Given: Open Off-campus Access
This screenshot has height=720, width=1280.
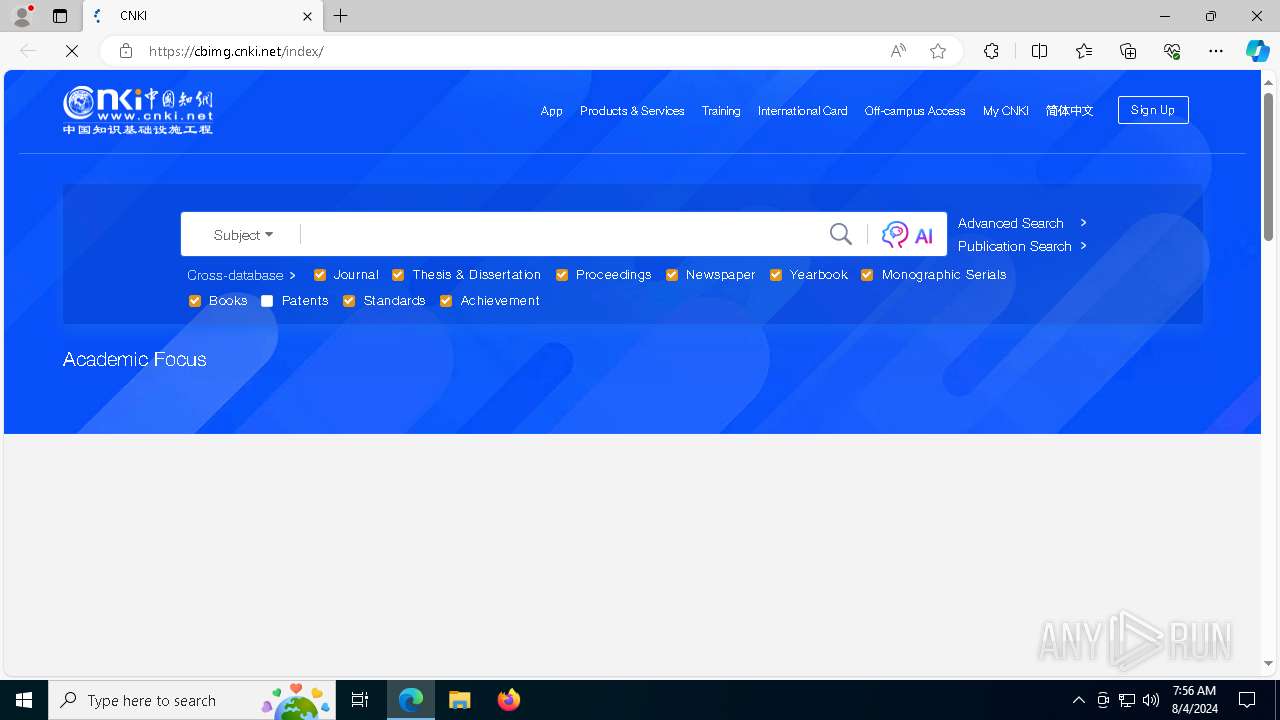Looking at the screenshot, I should [x=915, y=111].
